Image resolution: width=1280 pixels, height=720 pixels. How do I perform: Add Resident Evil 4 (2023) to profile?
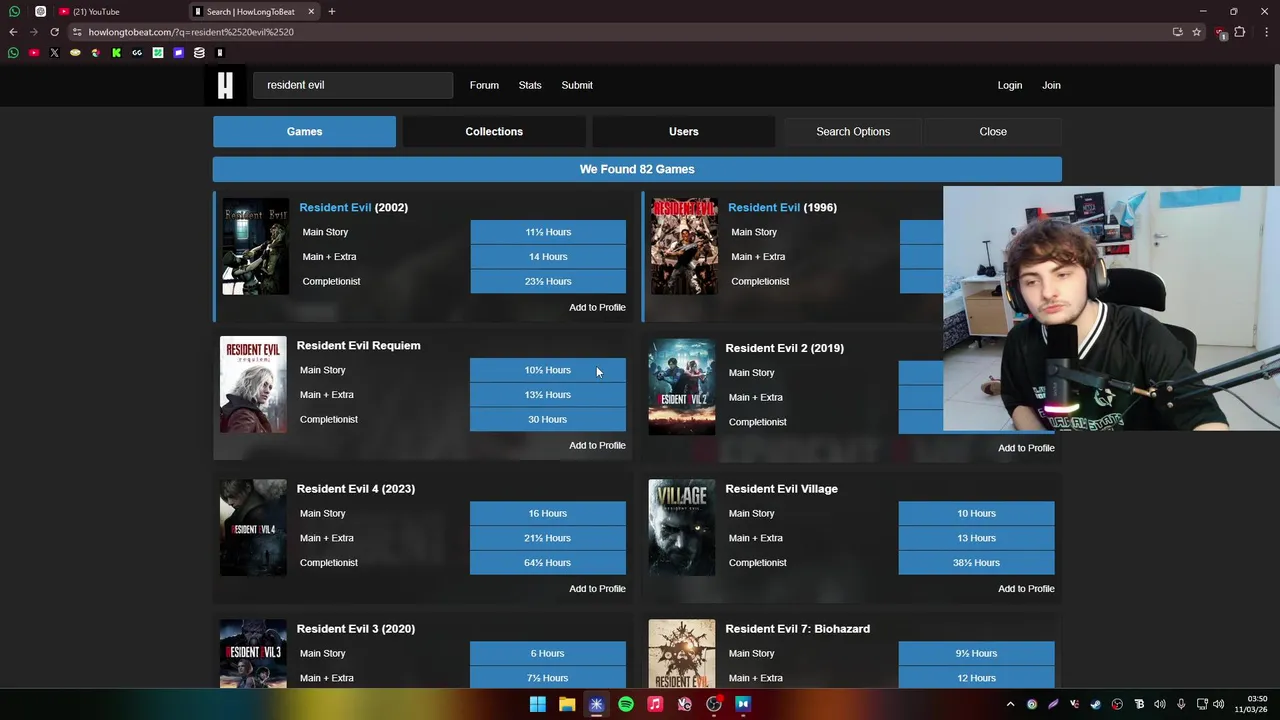pyautogui.click(x=597, y=589)
